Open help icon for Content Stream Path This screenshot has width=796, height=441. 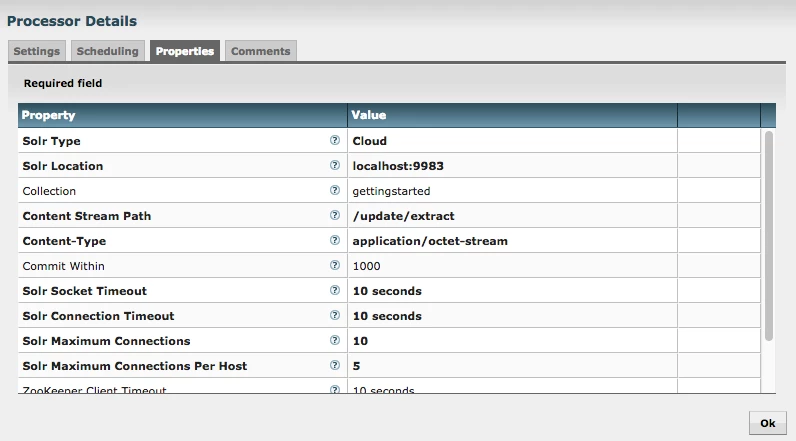tap(335, 215)
